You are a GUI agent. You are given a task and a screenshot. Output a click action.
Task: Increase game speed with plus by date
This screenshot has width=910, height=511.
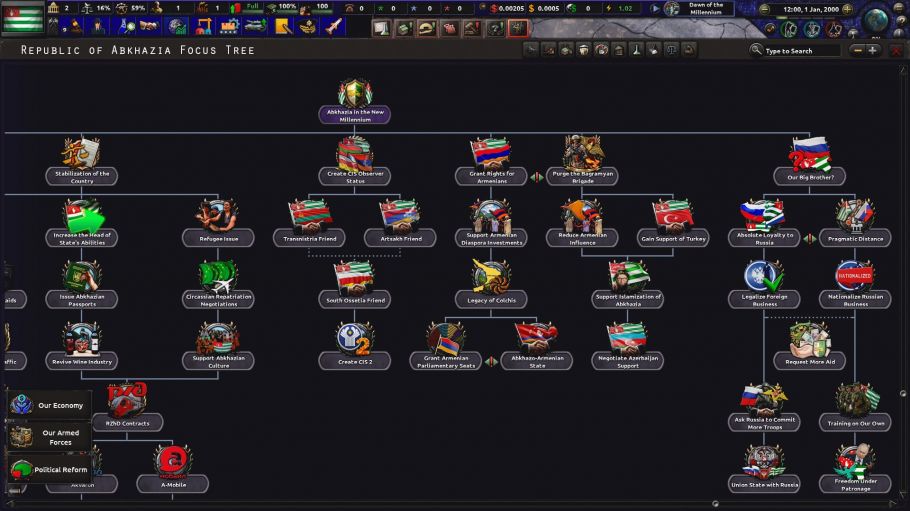point(847,9)
